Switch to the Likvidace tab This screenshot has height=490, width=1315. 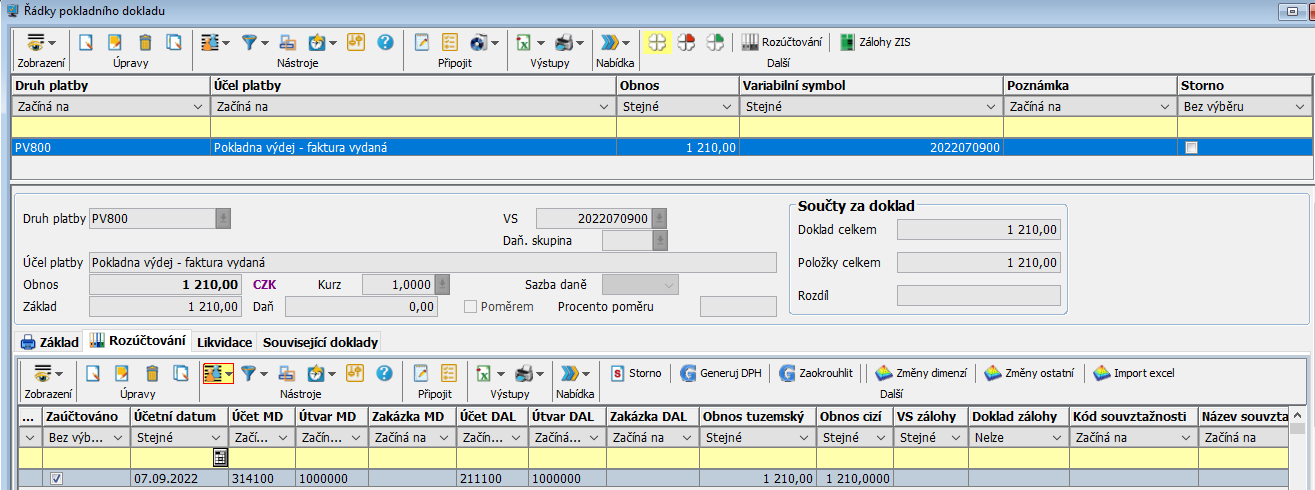point(224,342)
